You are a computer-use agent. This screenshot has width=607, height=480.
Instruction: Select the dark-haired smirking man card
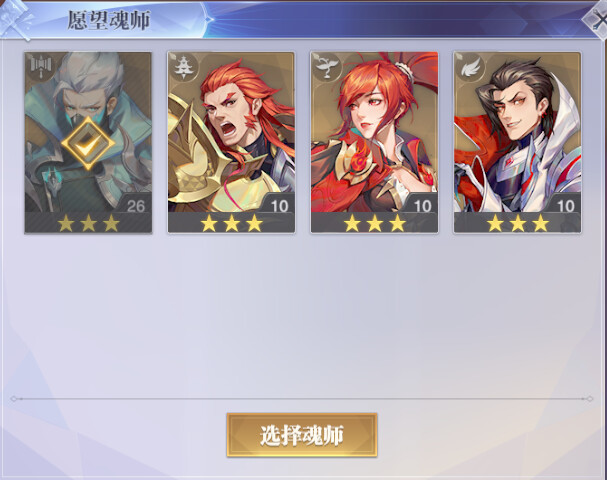[517, 143]
